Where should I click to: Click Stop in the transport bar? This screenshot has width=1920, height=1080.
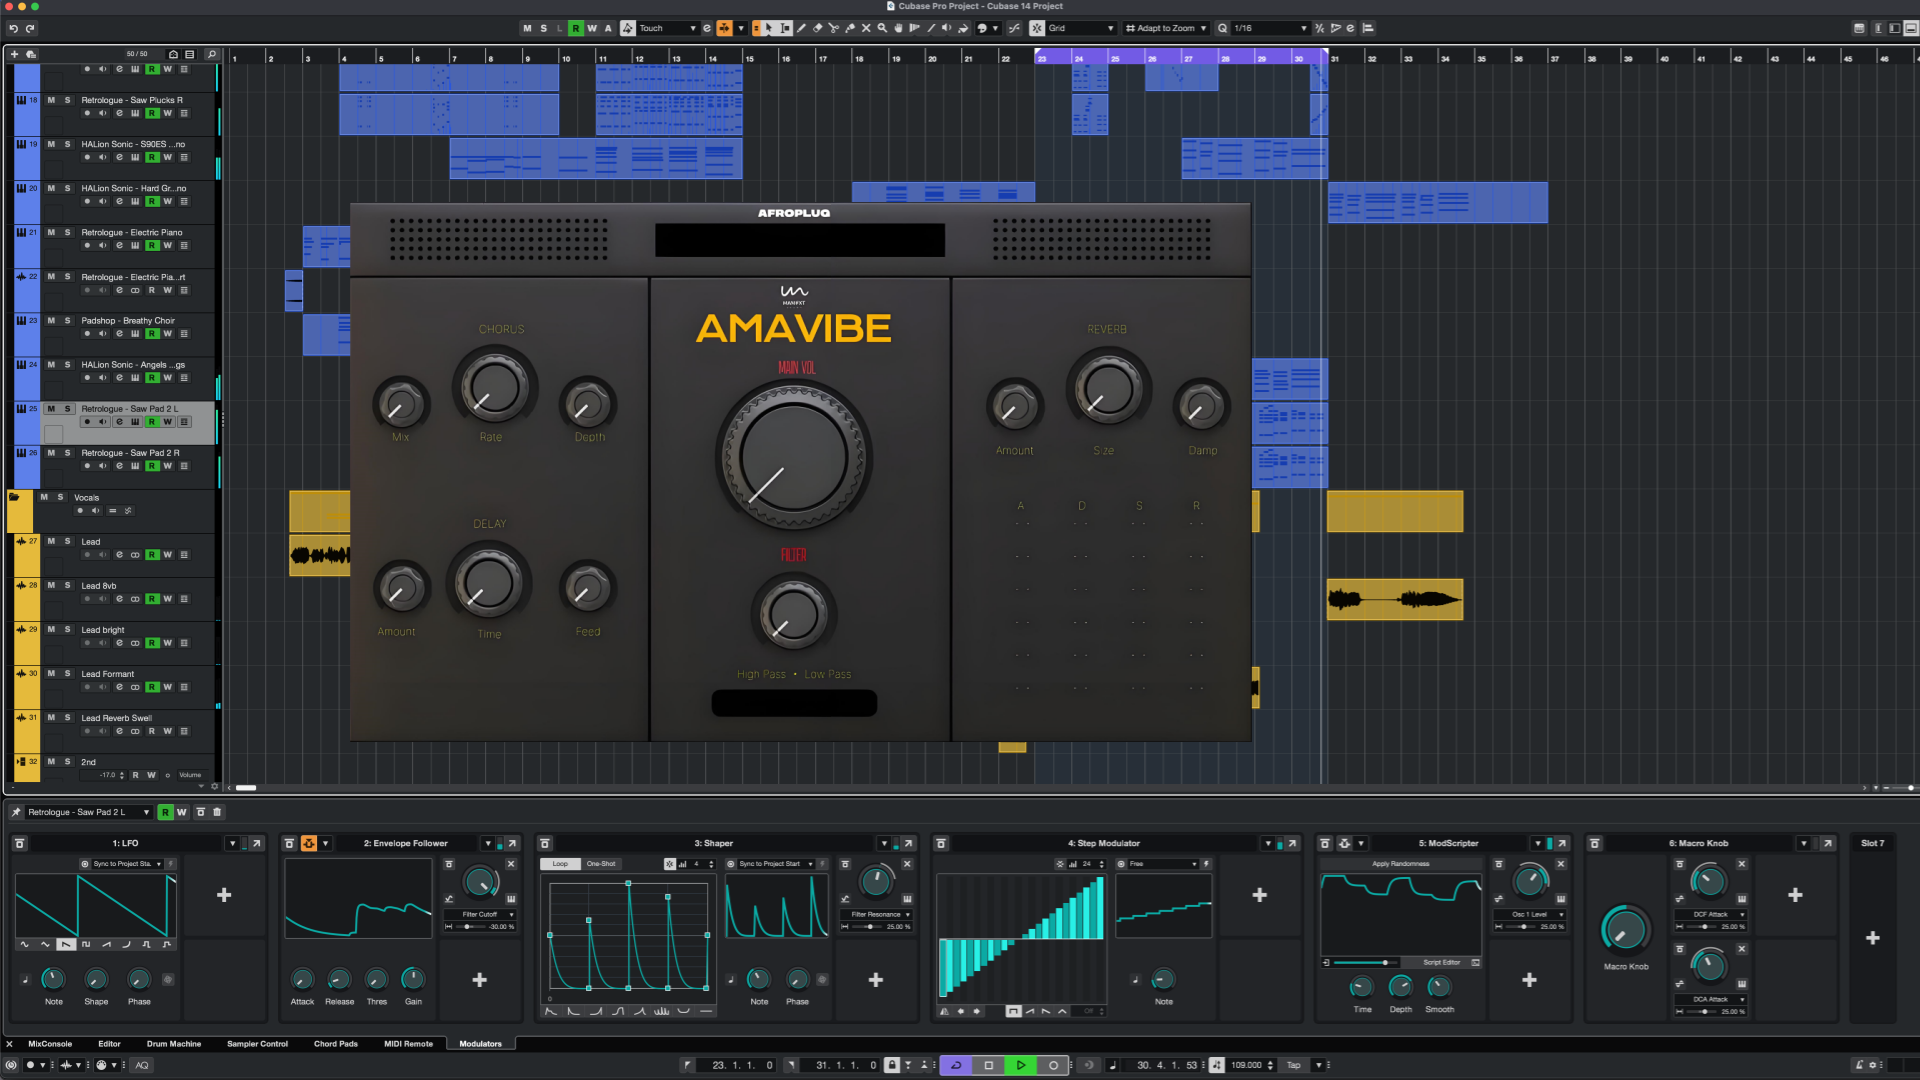[x=988, y=1065]
